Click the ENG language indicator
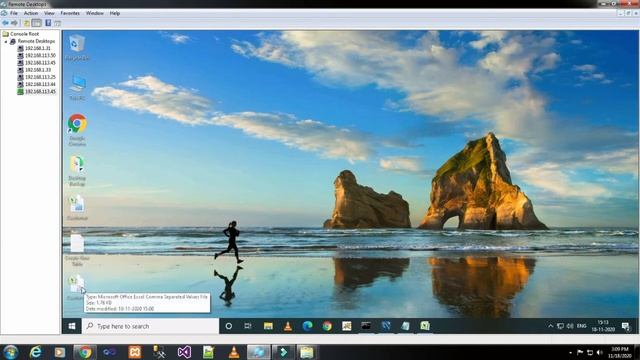The height and width of the screenshot is (360, 640). pos(582,326)
